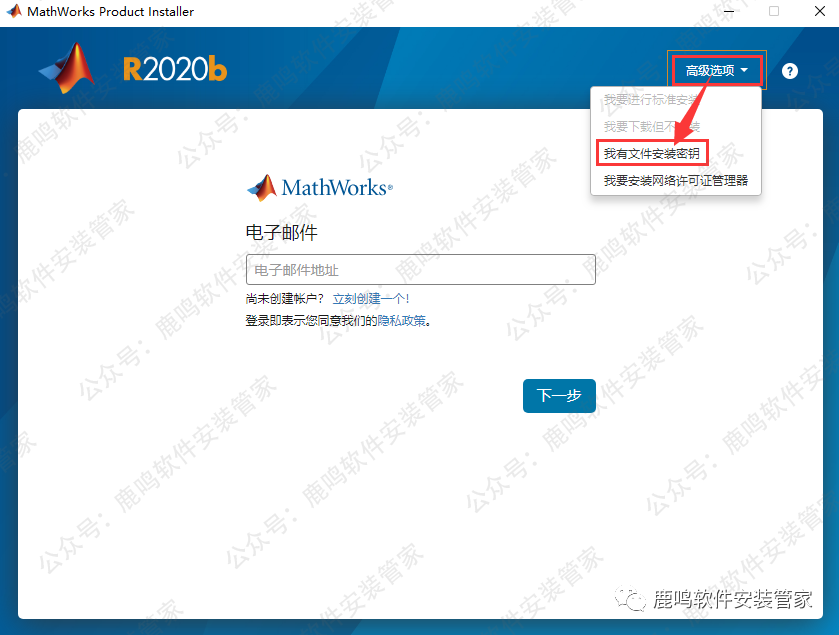The height and width of the screenshot is (635, 839).
Task: Follow the 立刻创建一个! link
Action: 371,299
